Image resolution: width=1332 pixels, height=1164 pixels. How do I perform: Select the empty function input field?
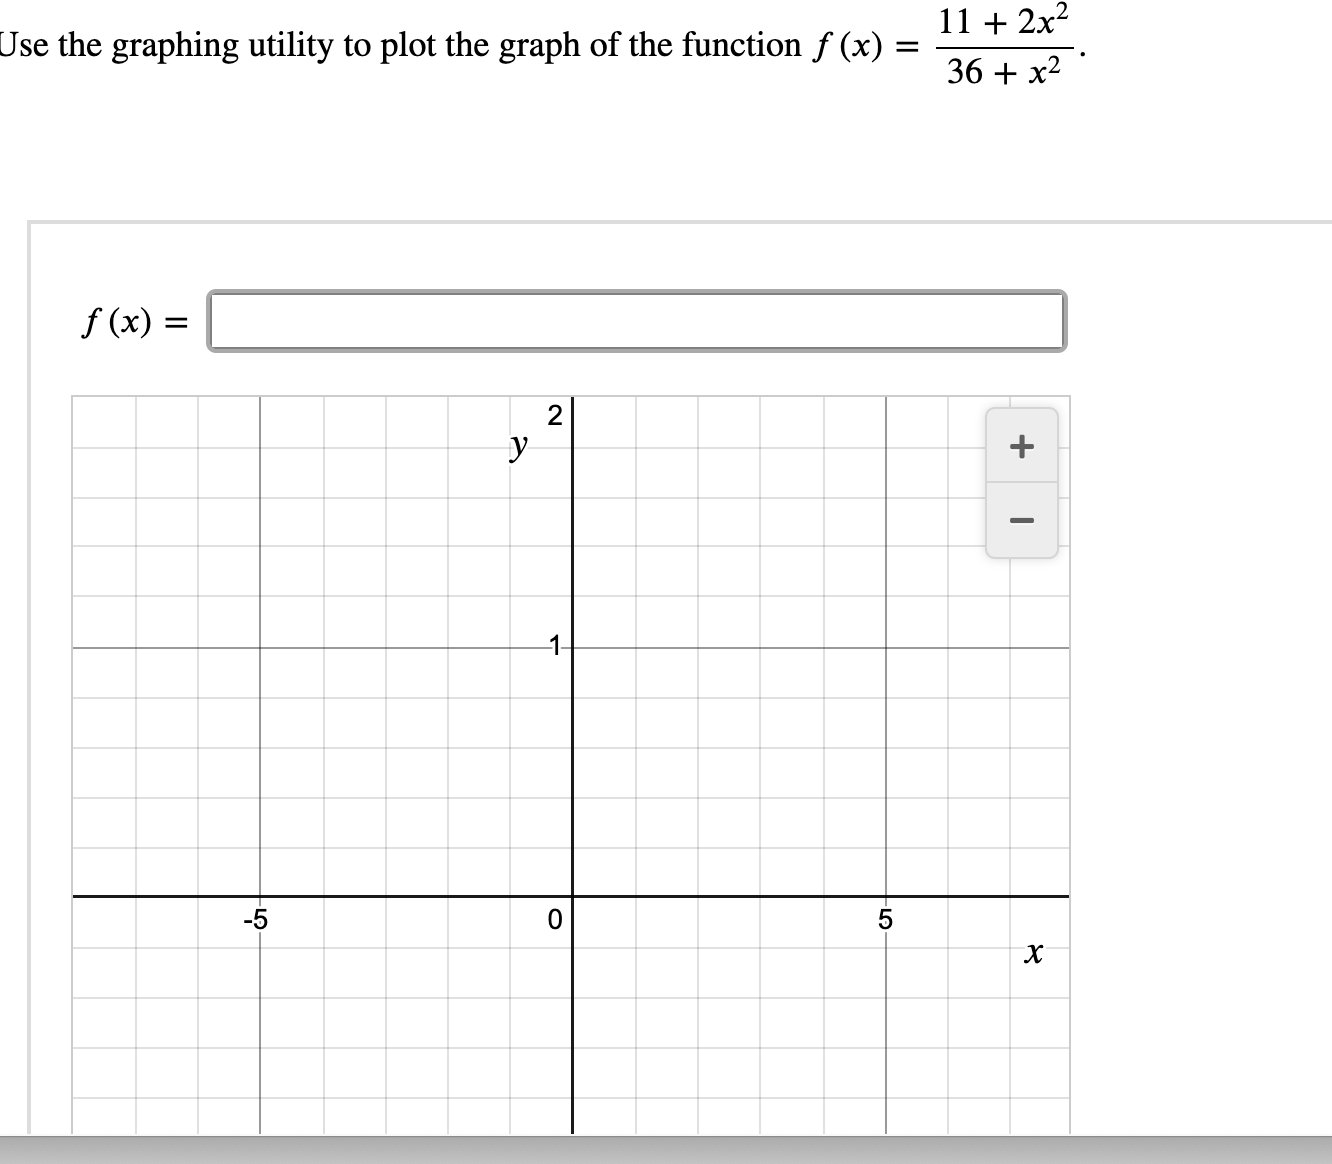pyautogui.click(x=636, y=321)
